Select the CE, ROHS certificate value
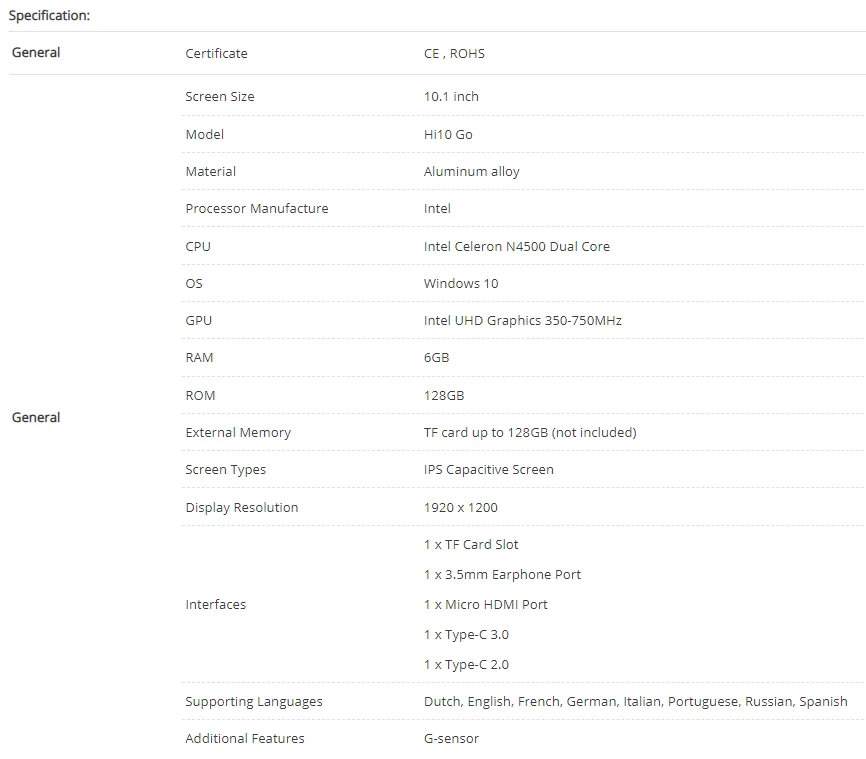866x759 pixels. pos(454,53)
